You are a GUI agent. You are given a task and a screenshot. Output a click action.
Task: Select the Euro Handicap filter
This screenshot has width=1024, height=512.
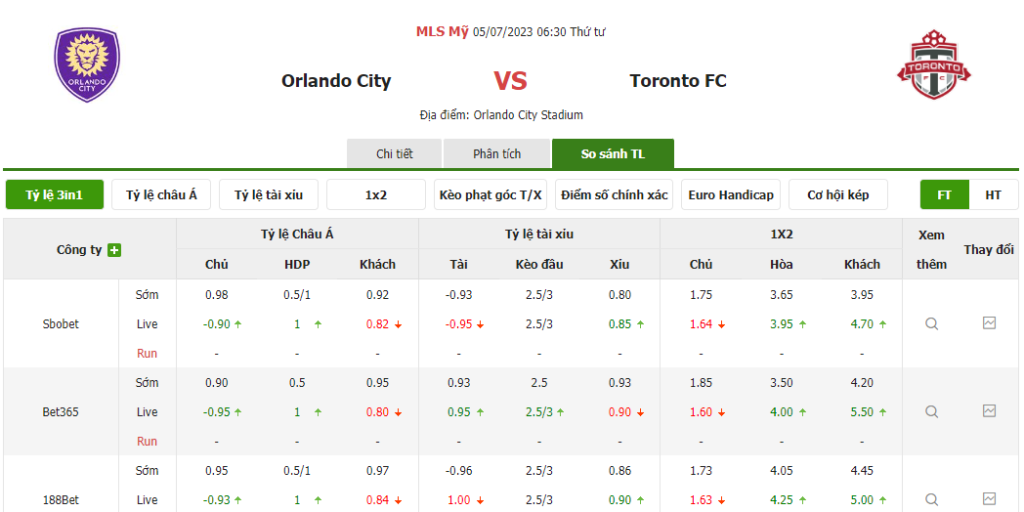pyautogui.click(x=731, y=195)
